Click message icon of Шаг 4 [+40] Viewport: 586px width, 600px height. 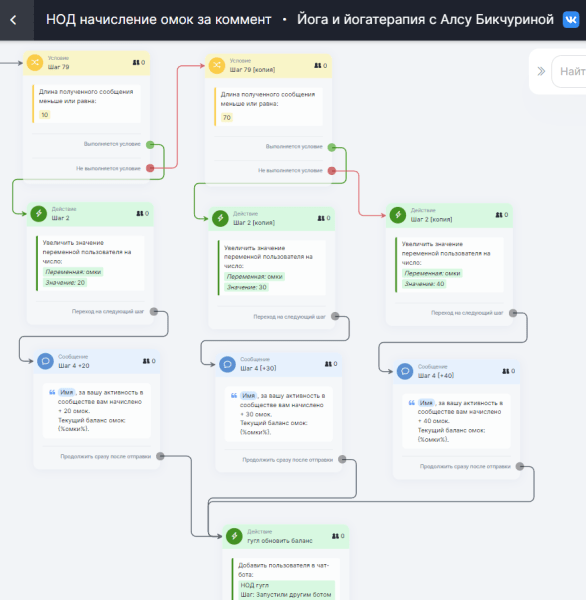(x=405, y=371)
